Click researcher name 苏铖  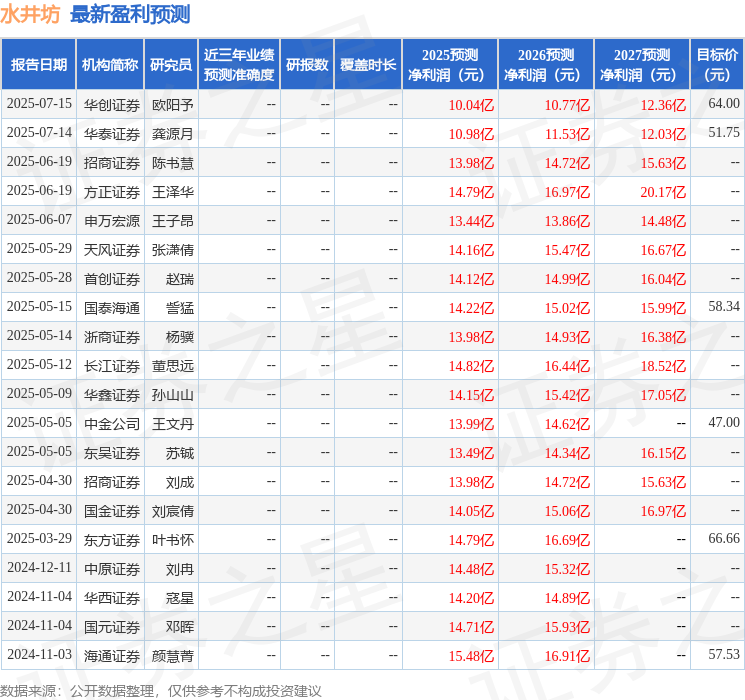(180, 452)
